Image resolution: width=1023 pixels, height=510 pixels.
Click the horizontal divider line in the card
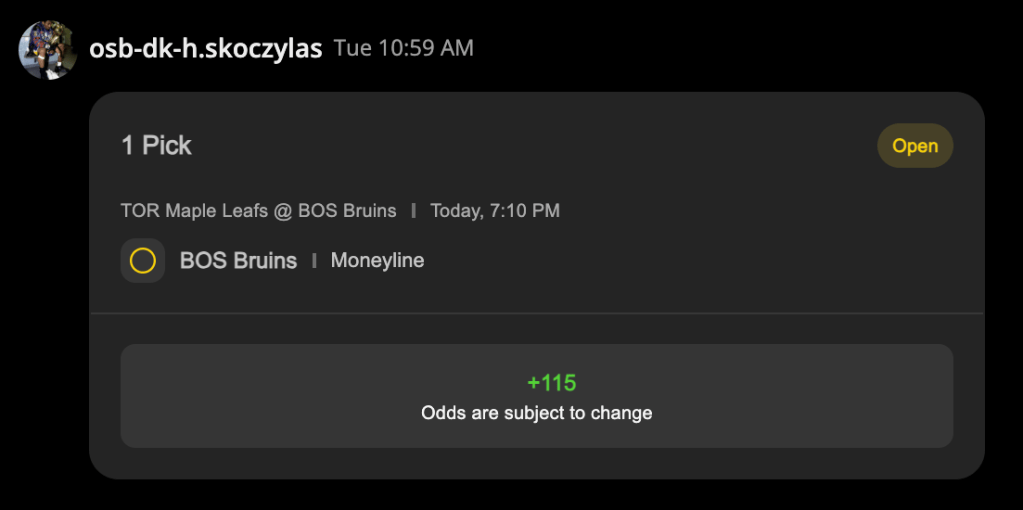click(x=536, y=314)
